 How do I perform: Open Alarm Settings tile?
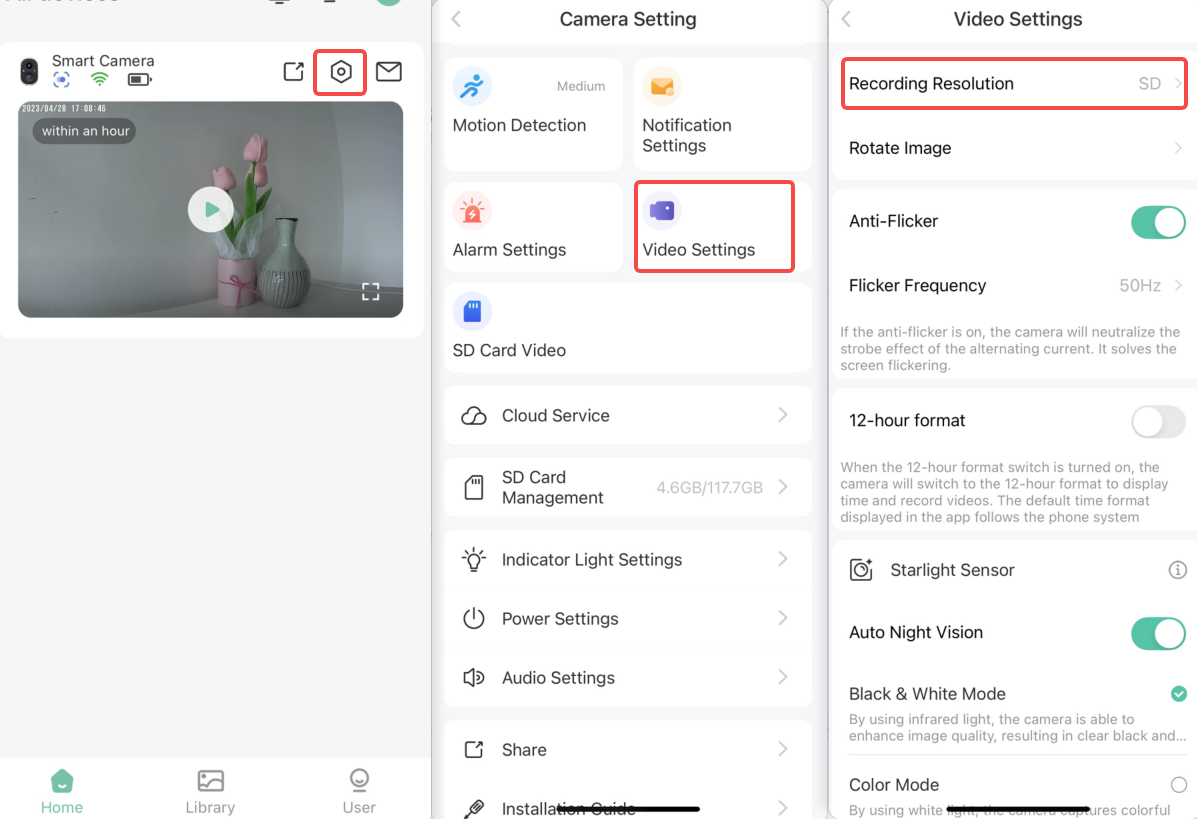coord(533,227)
